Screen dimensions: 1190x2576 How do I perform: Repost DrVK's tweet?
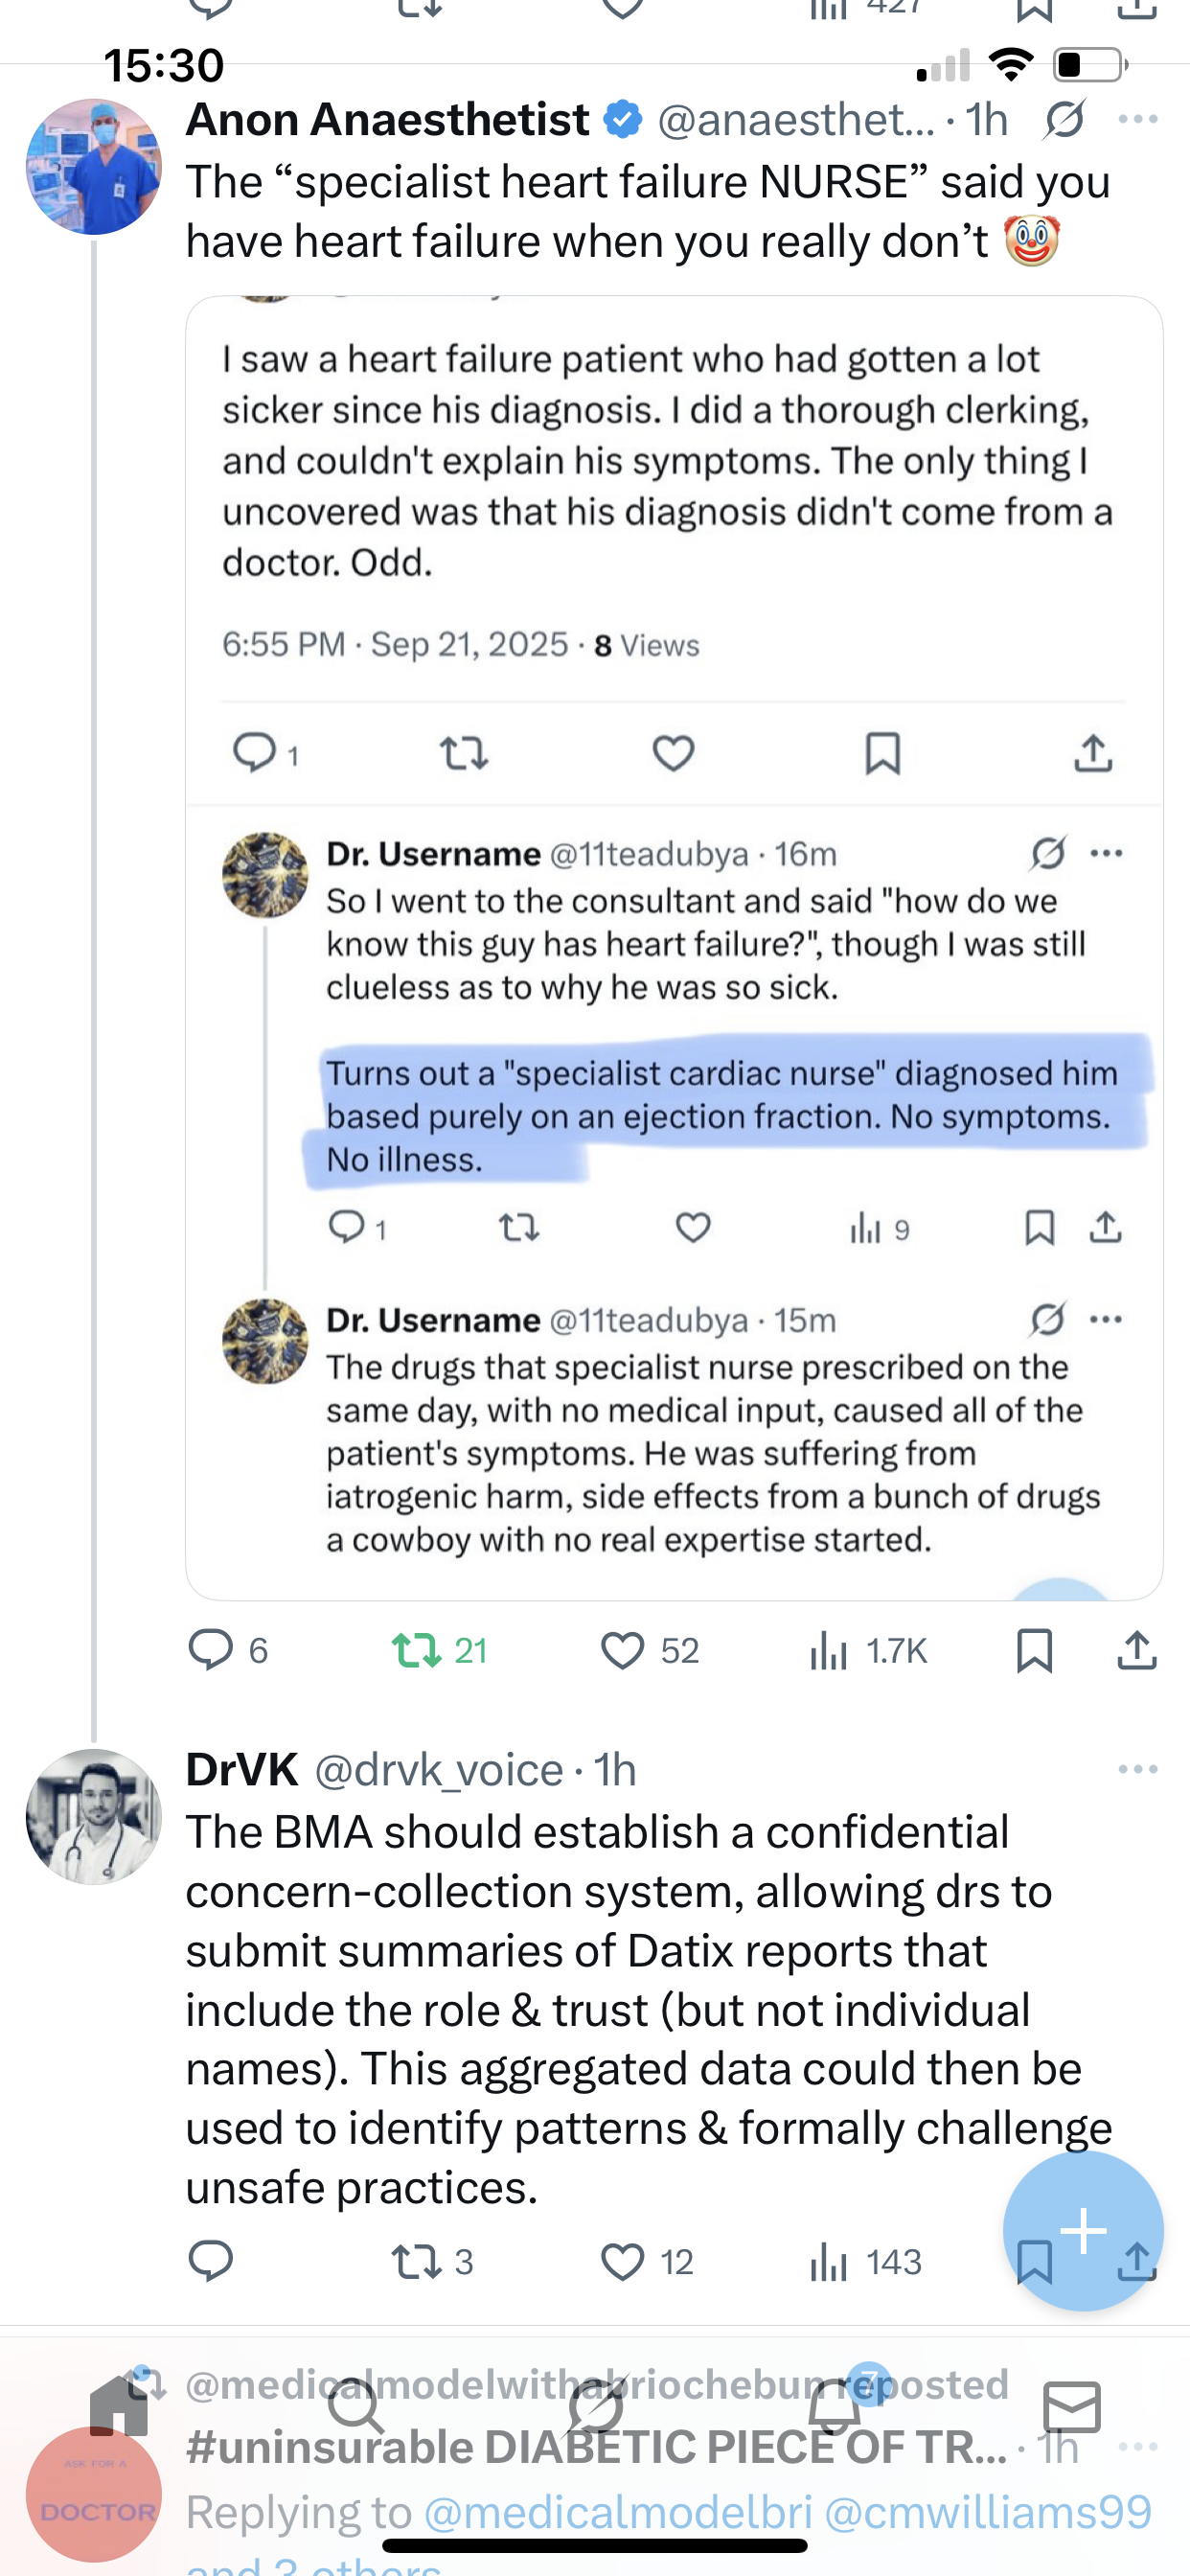pyautogui.click(x=417, y=2261)
